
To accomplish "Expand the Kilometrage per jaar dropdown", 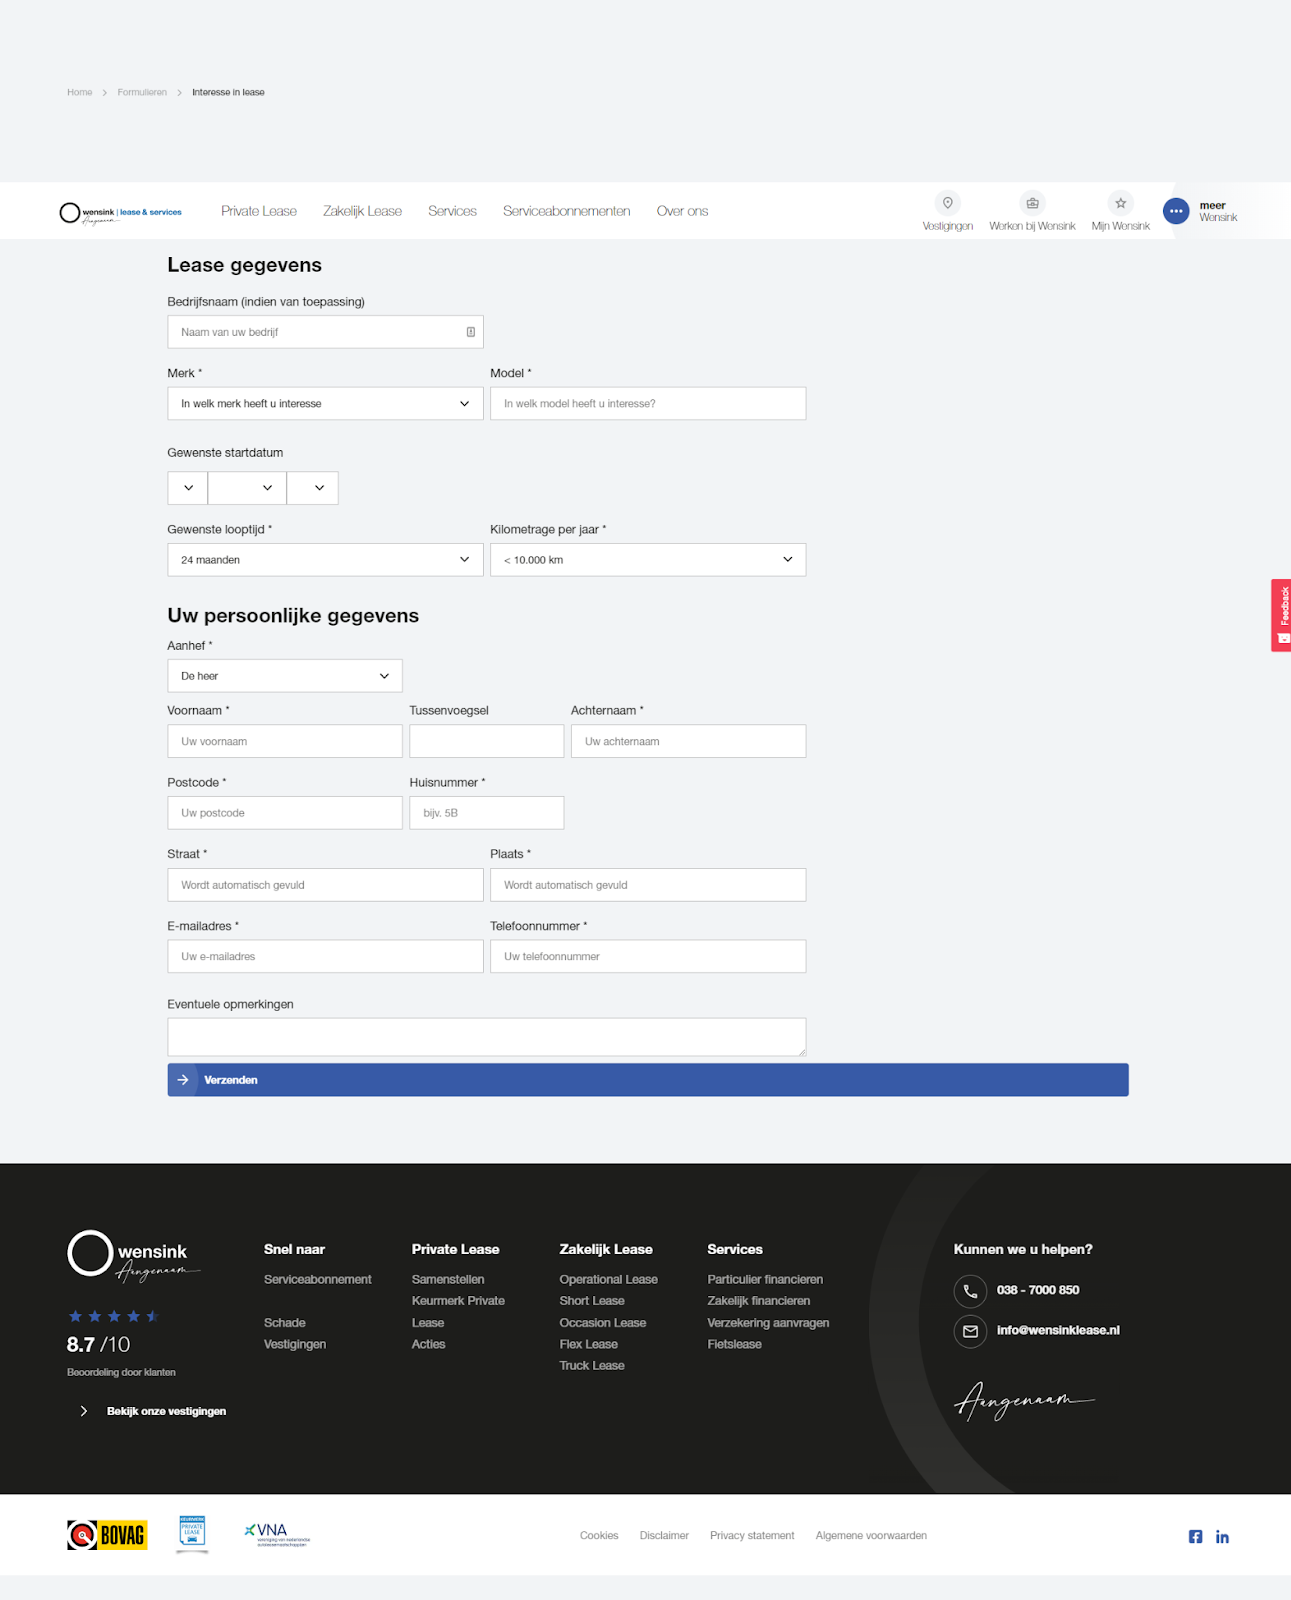I will click(x=648, y=560).
